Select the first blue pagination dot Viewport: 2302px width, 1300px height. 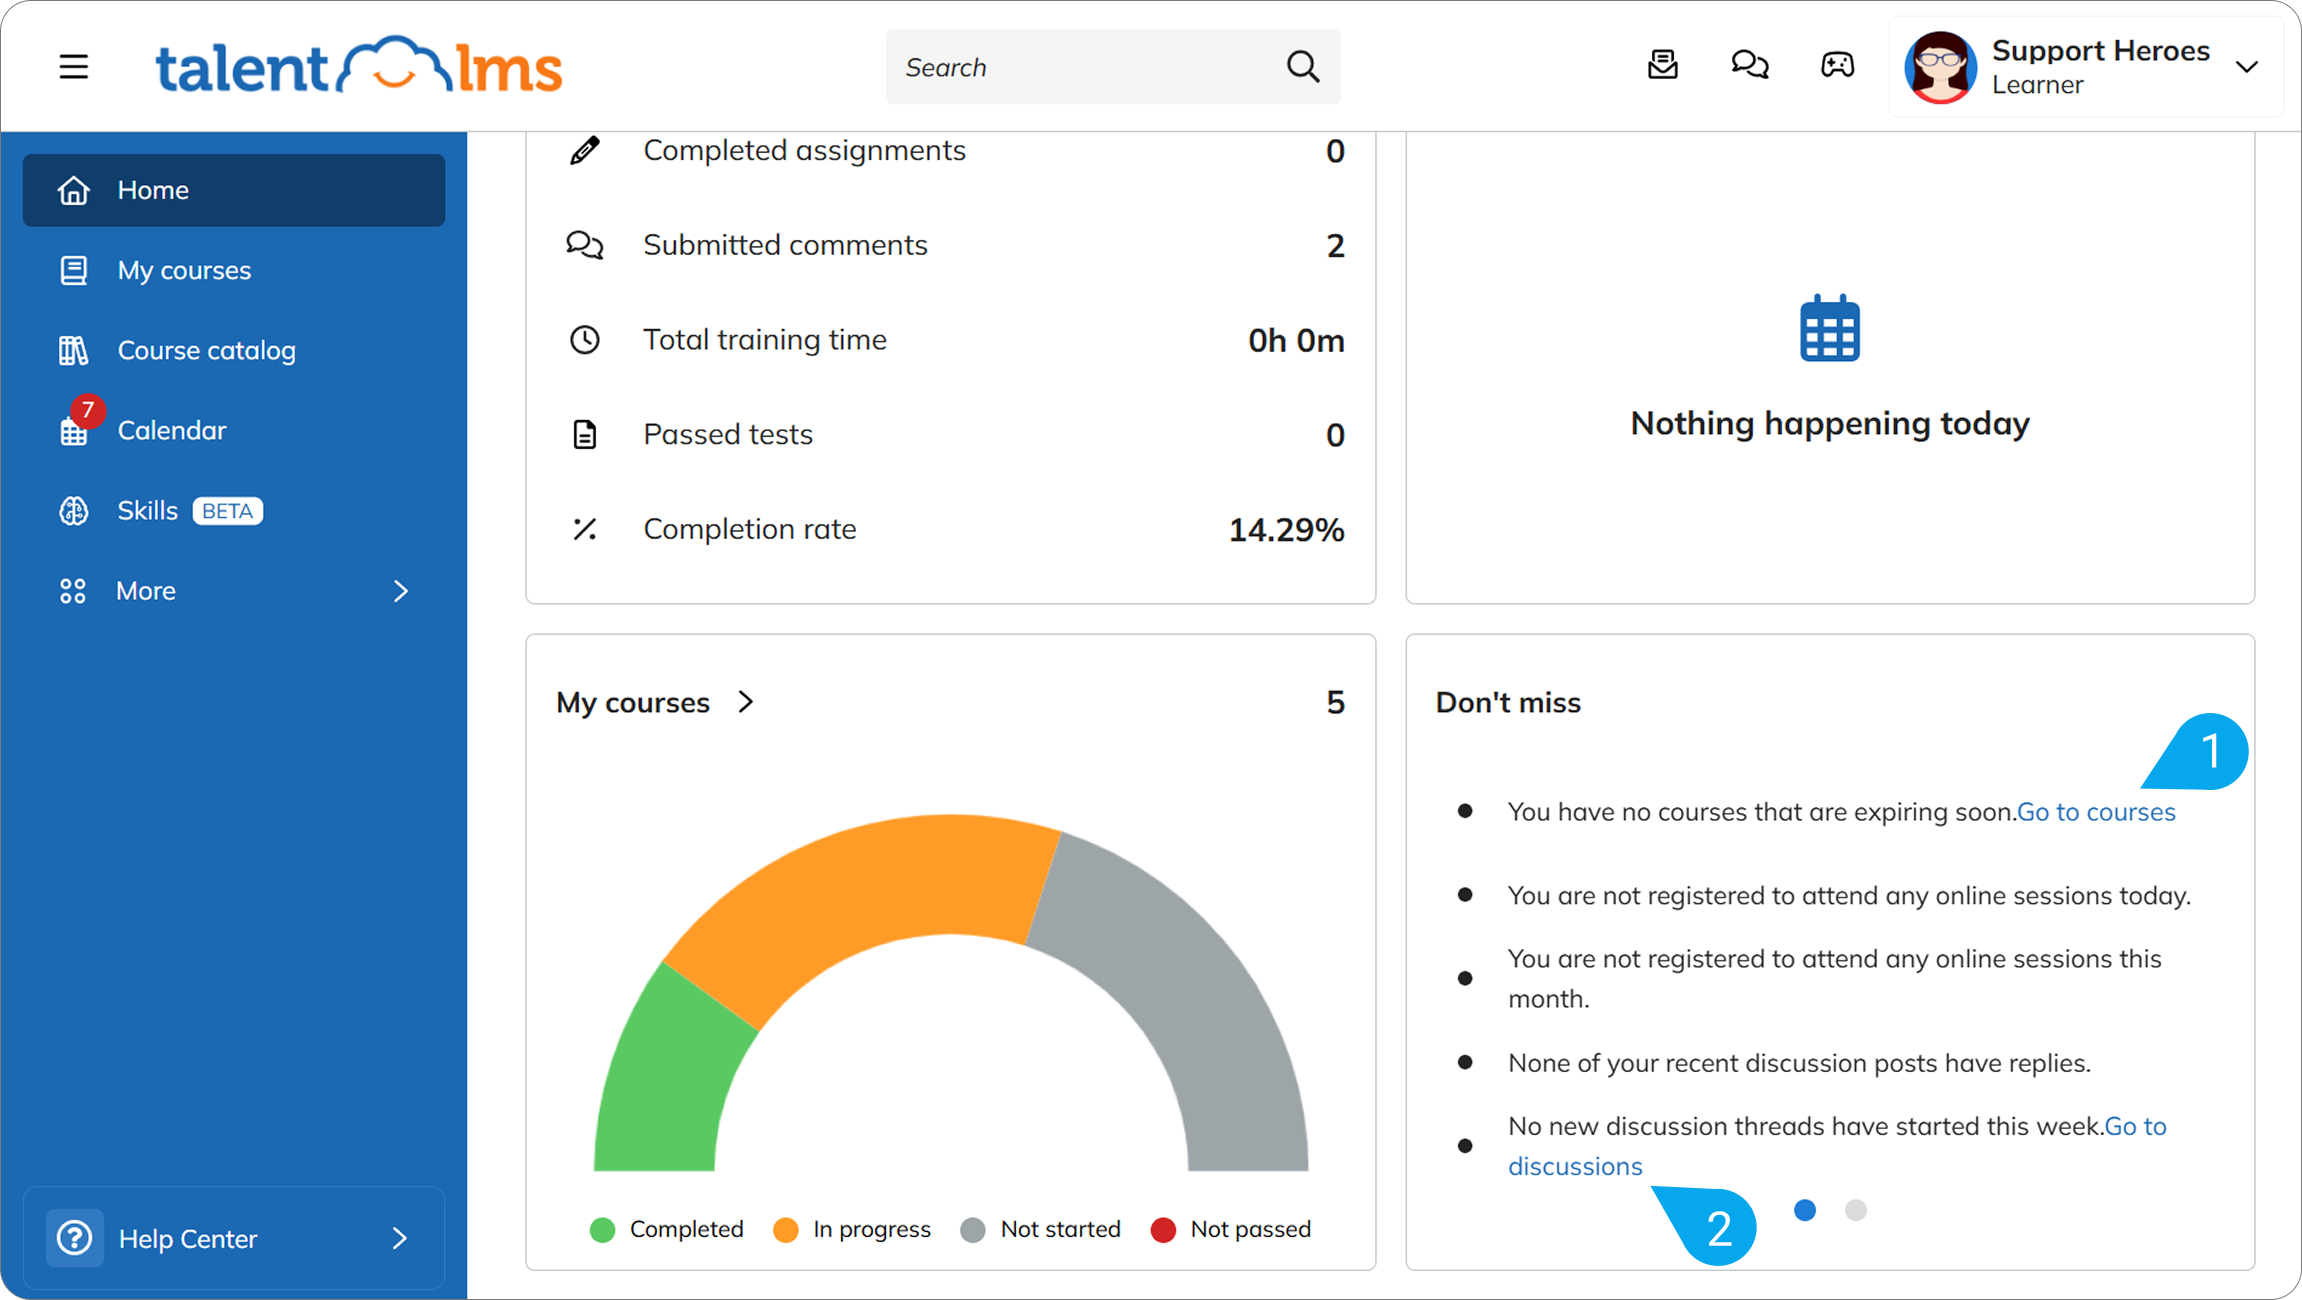pyautogui.click(x=1804, y=1210)
